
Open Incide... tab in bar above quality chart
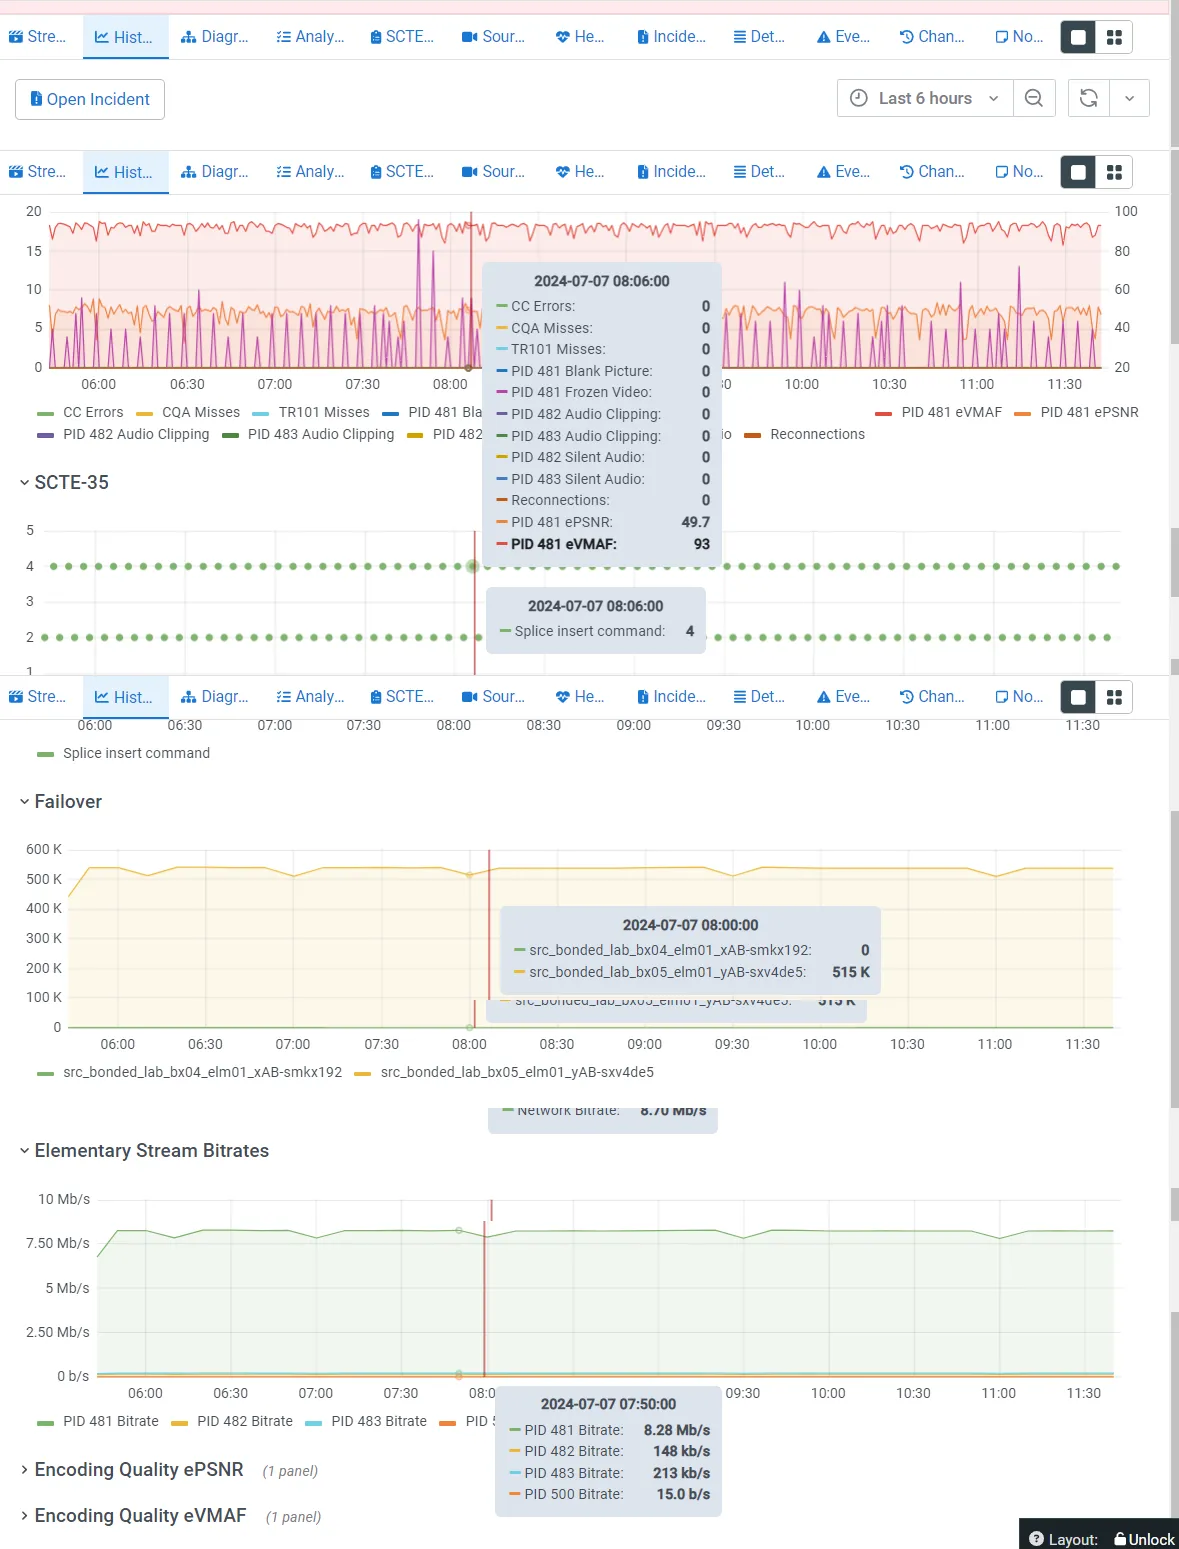[671, 172]
